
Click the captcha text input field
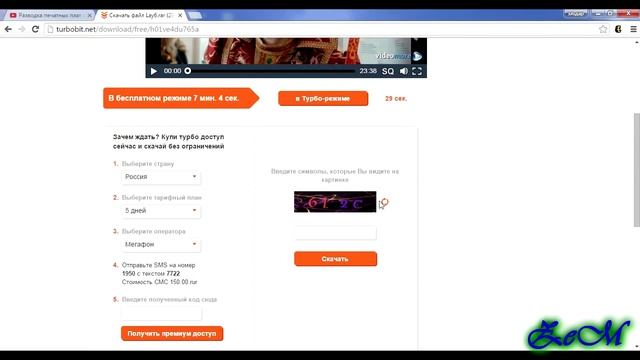coord(336,232)
